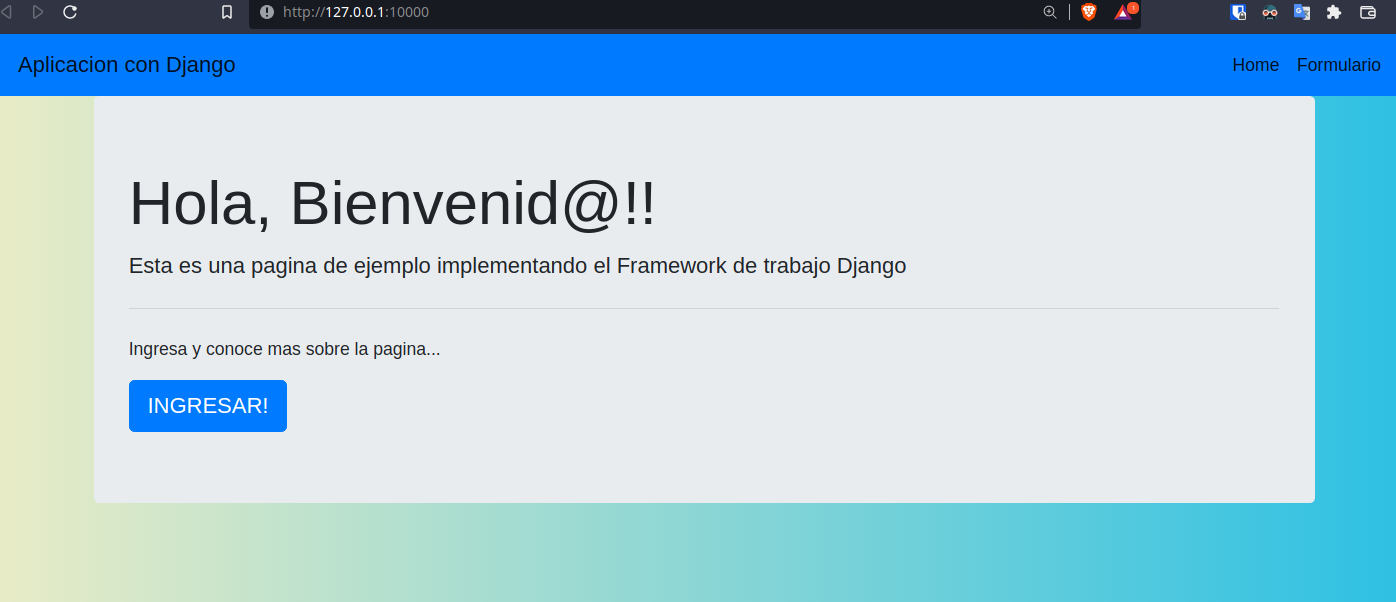Screen dimensions: 1396x602
Task: Click the browser forward arrow
Action: click(x=38, y=12)
